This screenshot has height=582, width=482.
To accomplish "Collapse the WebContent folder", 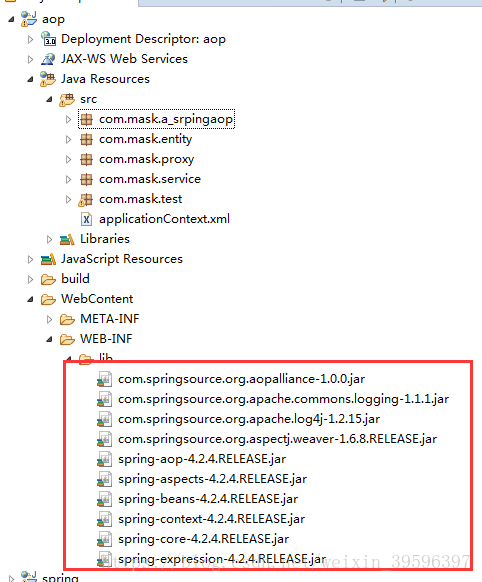I will click(30, 299).
